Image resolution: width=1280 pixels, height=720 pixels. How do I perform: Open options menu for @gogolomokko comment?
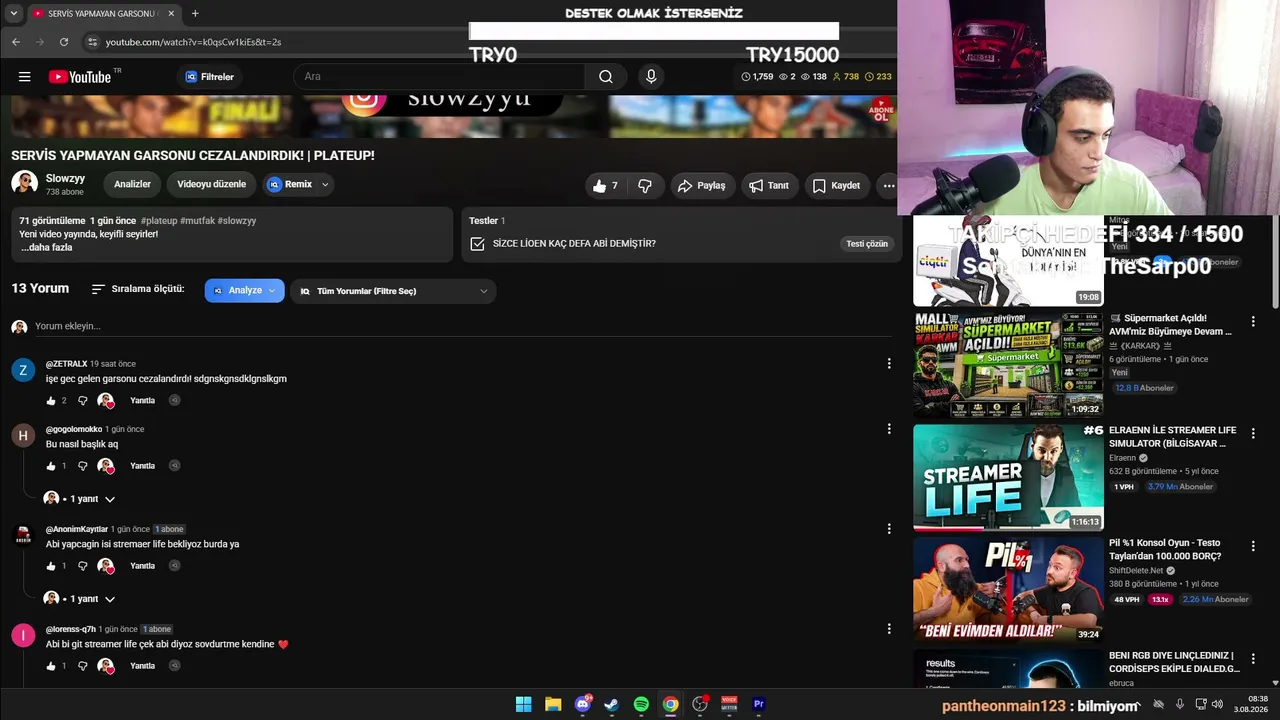click(889, 429)
